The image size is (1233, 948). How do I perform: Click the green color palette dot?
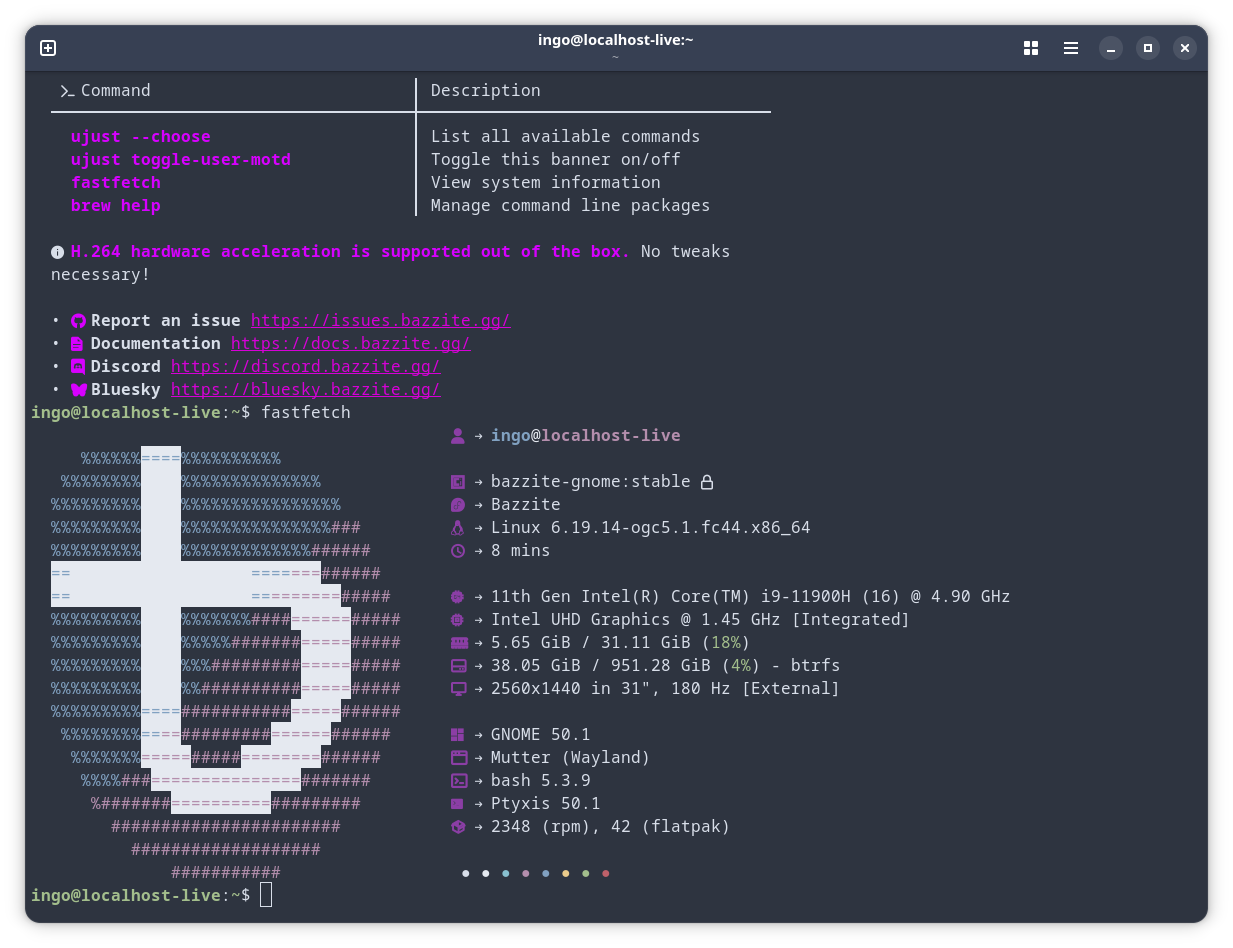586,873
